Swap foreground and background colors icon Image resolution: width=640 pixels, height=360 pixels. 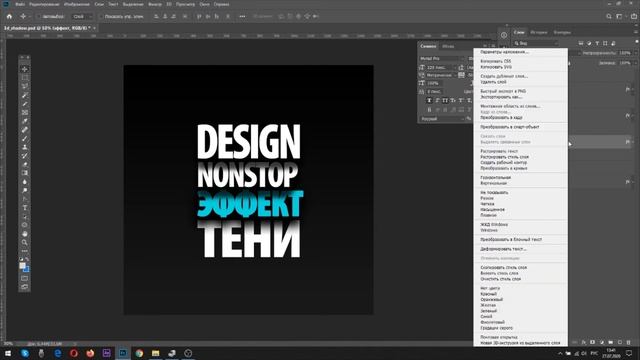tap(27, 260)
